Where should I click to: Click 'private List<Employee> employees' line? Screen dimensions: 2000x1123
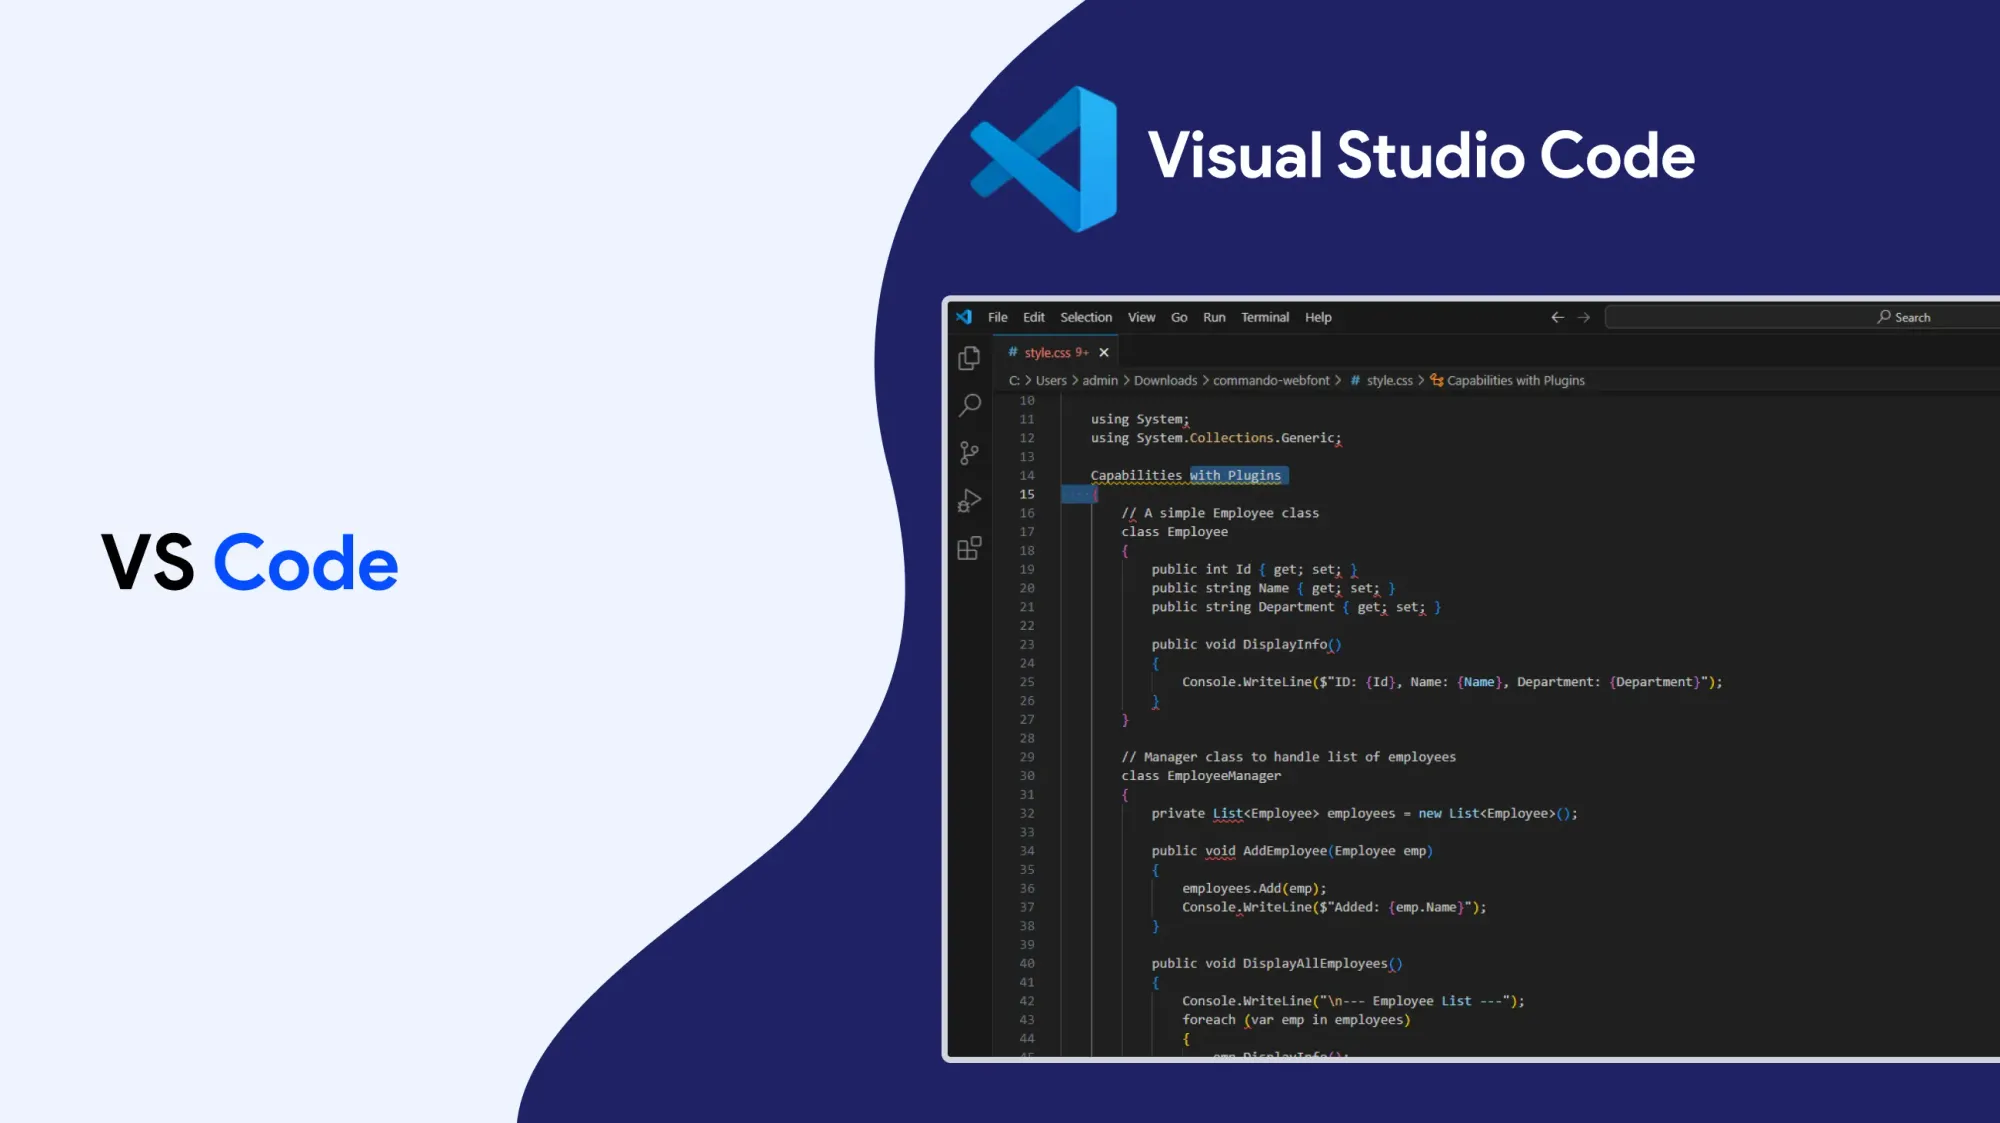coord(1364,813)
